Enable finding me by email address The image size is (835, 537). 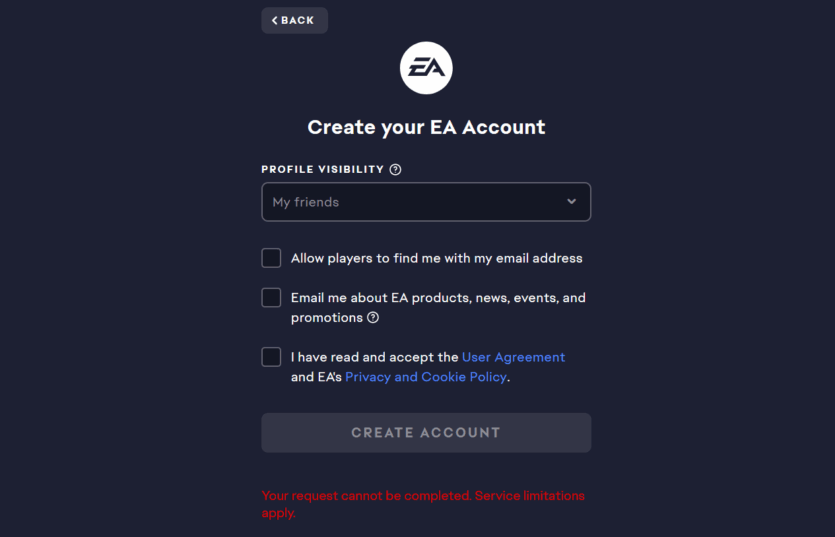[x=271, y=258]
